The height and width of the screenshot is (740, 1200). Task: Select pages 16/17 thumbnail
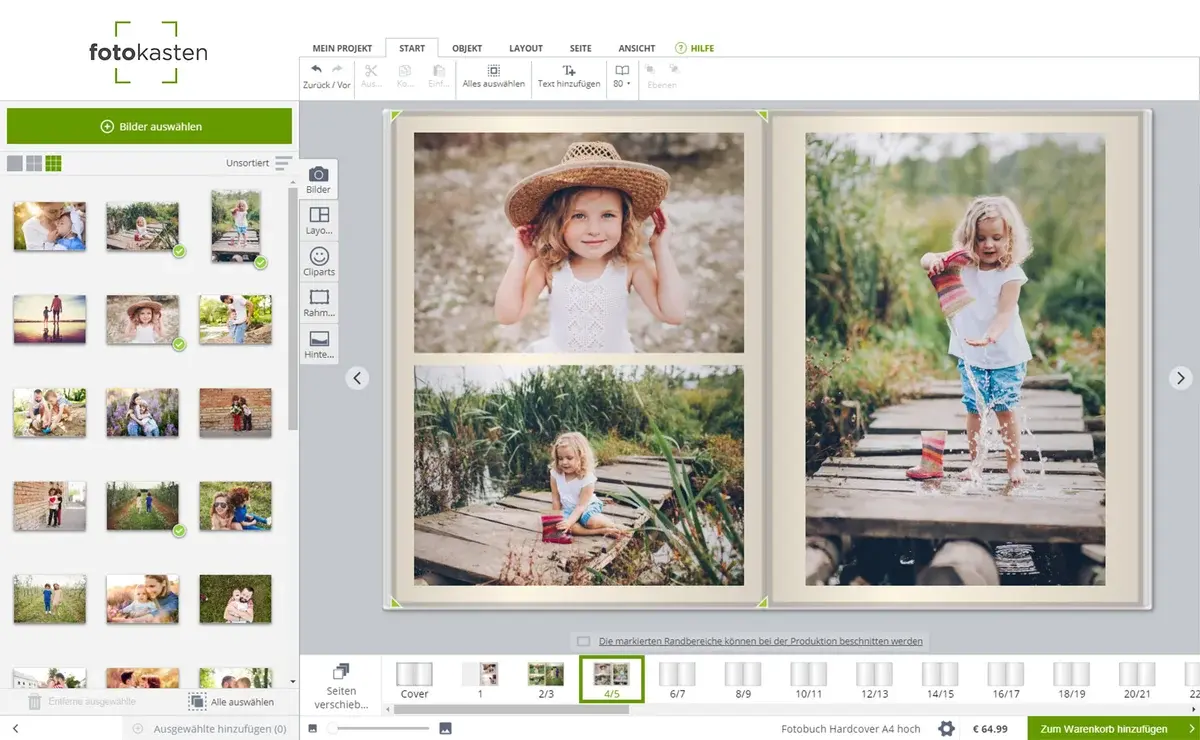pos(1006,680)
